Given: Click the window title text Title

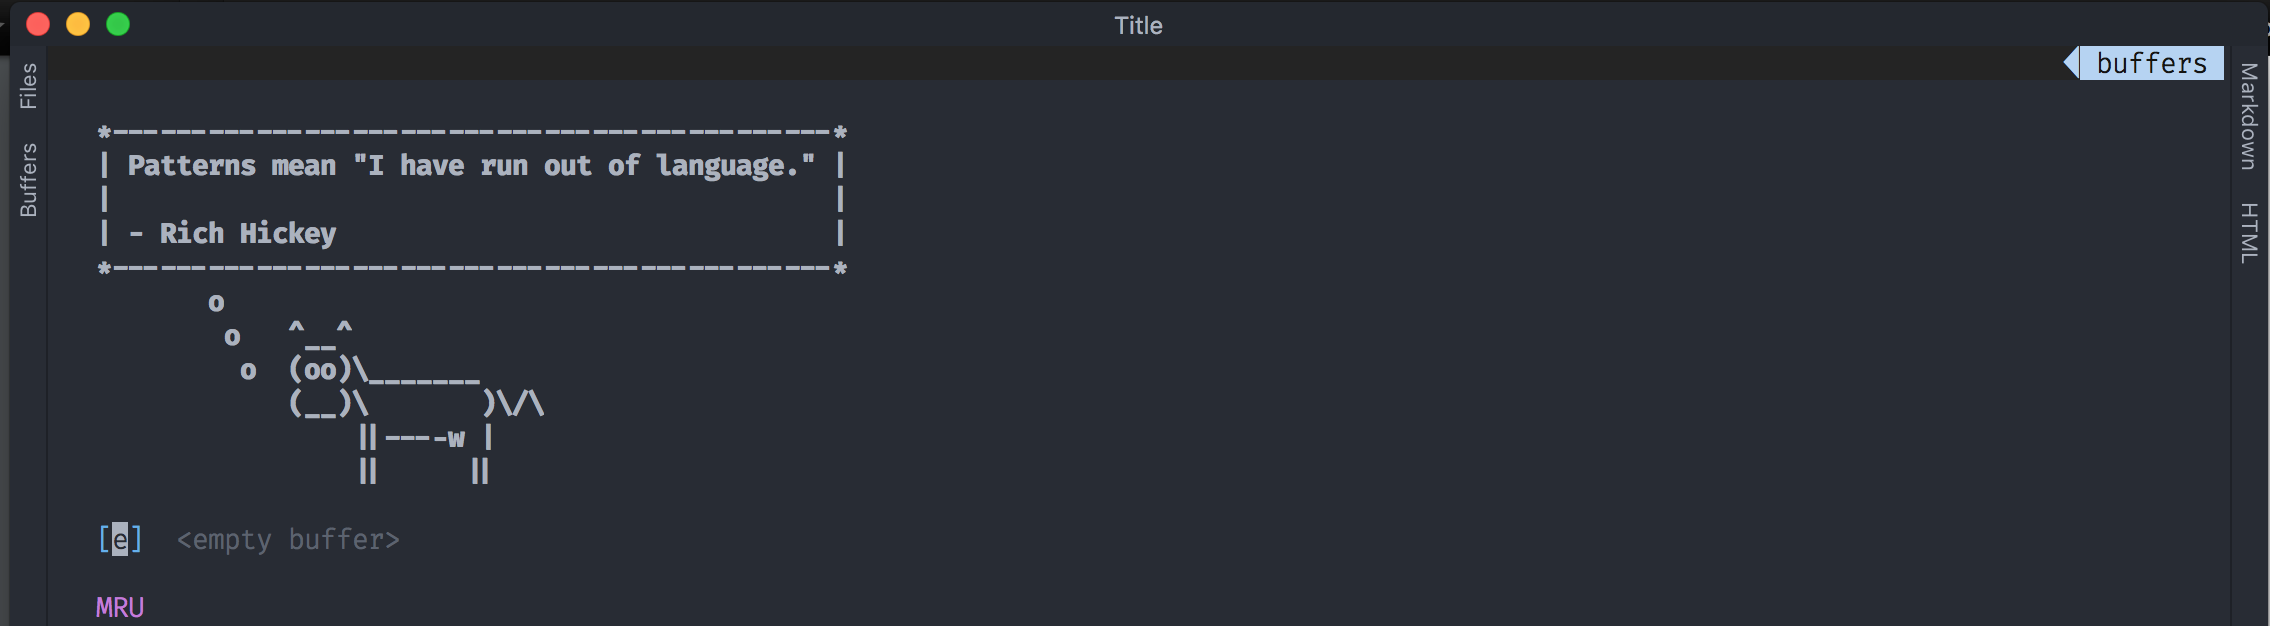Looking at the screenshot, I should pos(1138,25).
